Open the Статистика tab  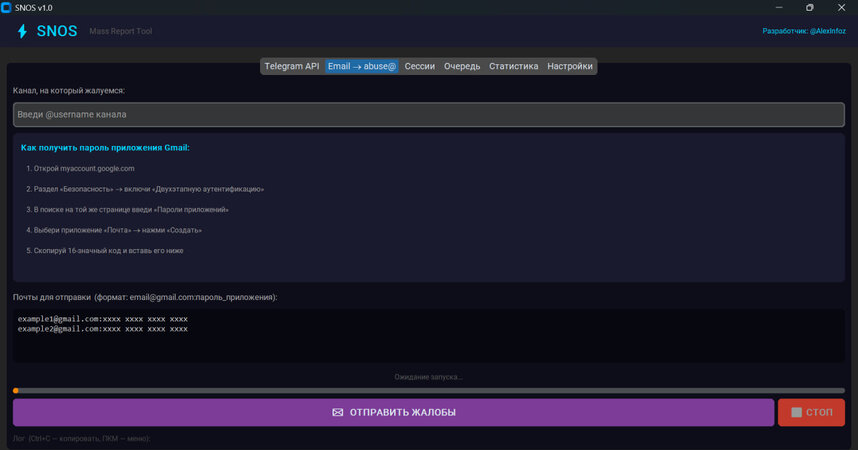point(513,66)
